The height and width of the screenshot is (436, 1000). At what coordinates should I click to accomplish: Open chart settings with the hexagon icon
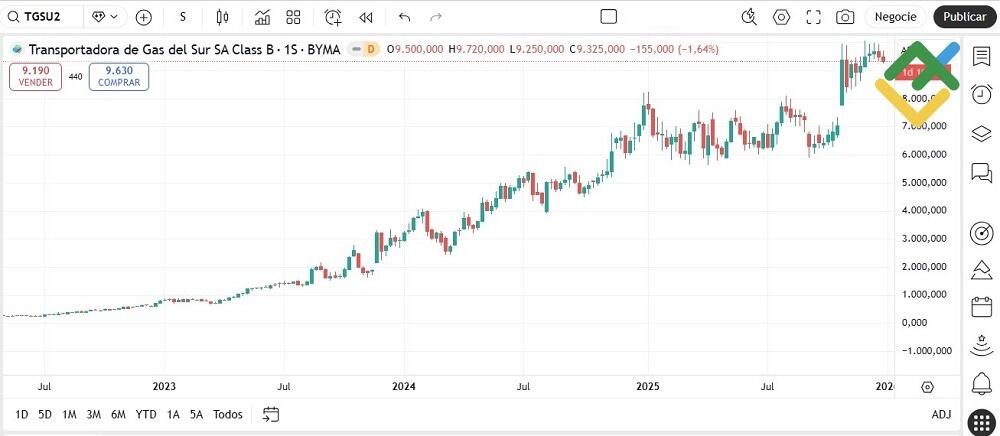[781, 17]
